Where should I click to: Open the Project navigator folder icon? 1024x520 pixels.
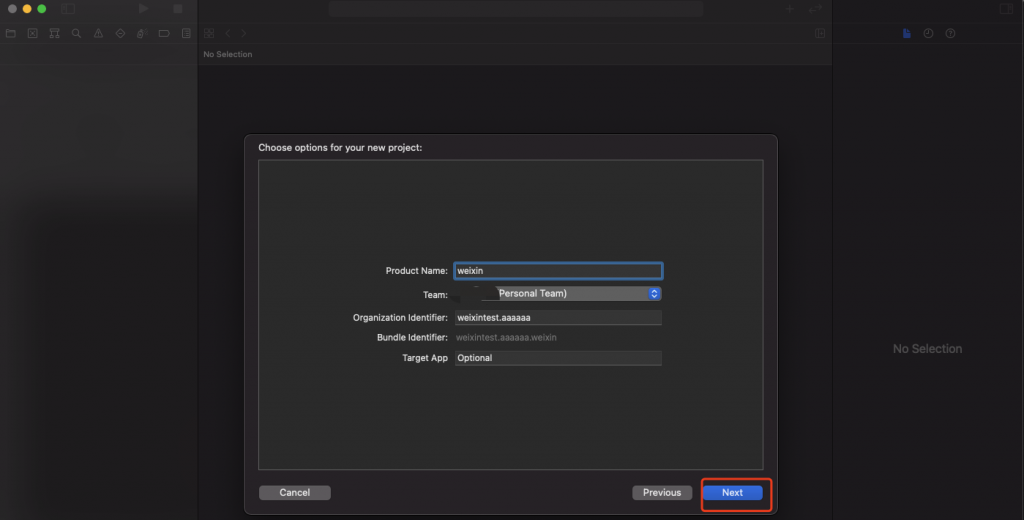coord(10,33)
